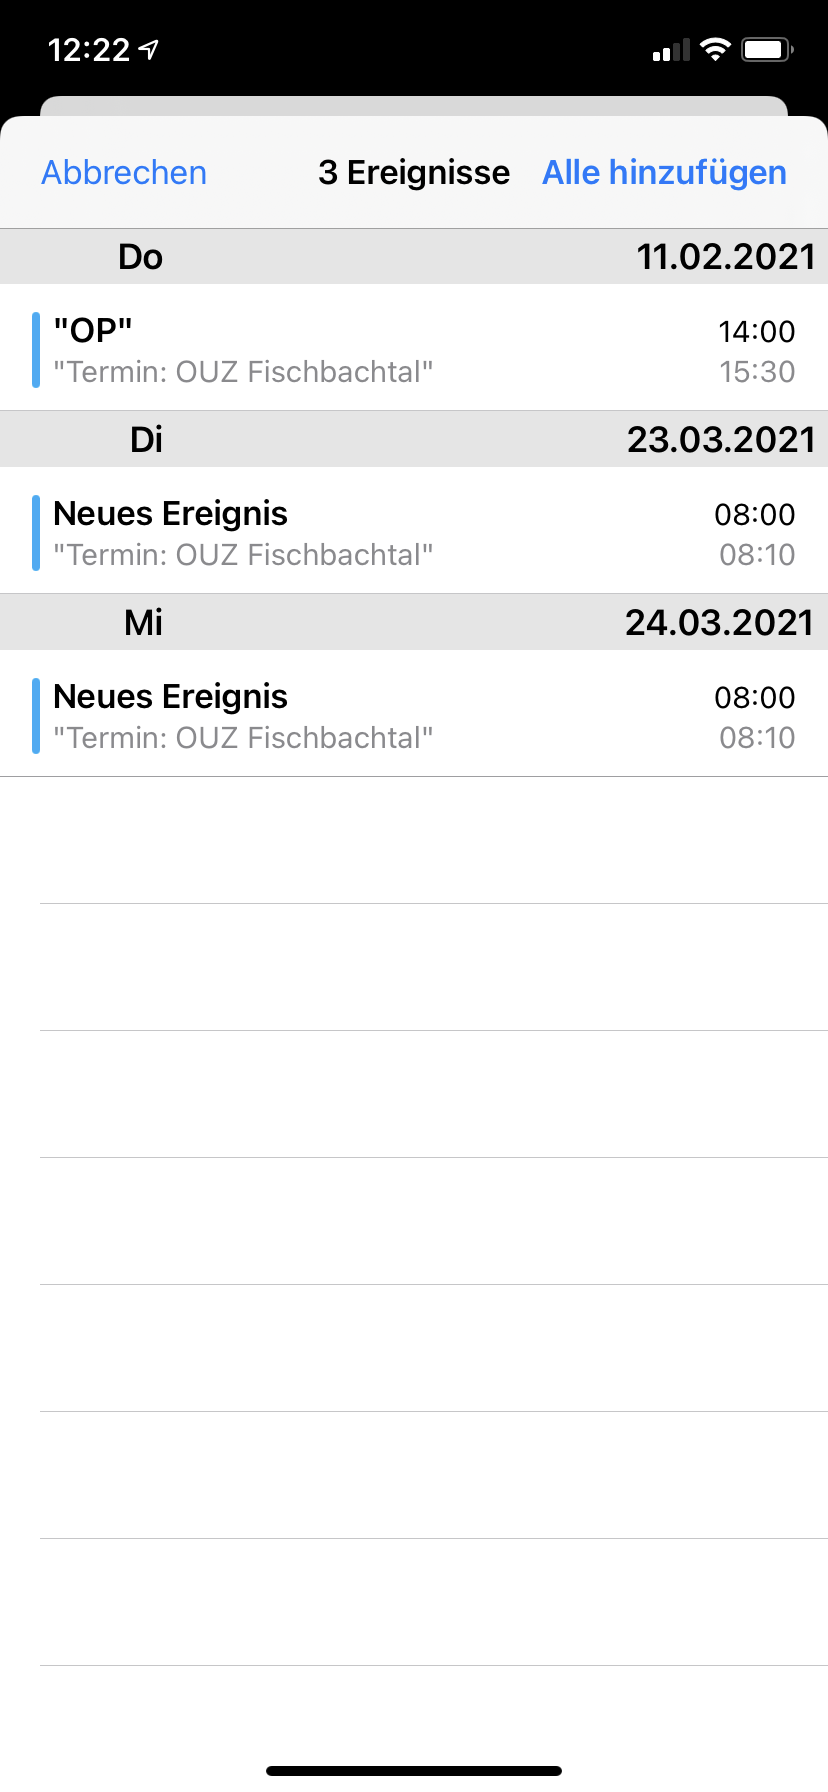Tap the battery indicator icon
The height and width of the screenshot is (1792, 828).
(767, 49)
